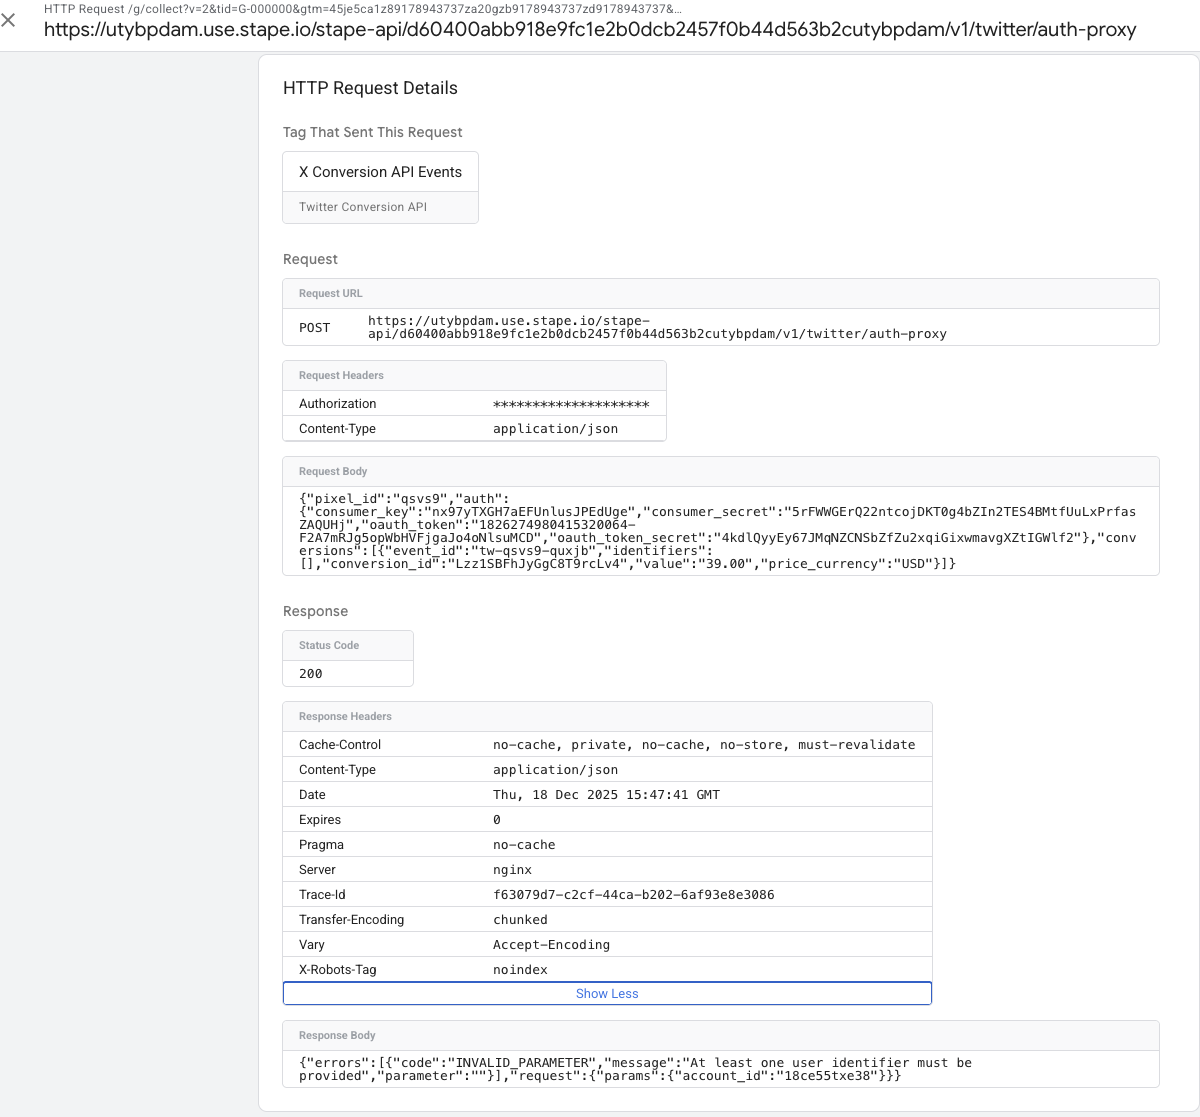Viewport: 1200px width, 1117px height.
Task: Click the POST request URL value
Action: click(656, 327)
